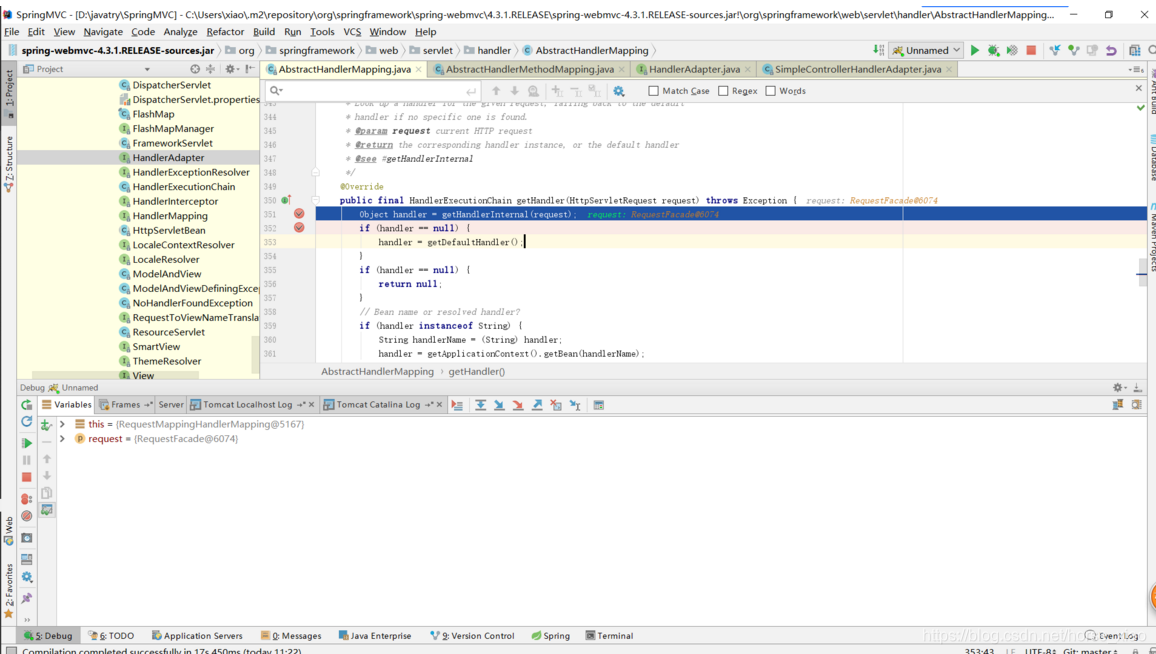Click the Build project down-arrow icon
Viewport: 1156px width, 654px height.
coord(878,50)
